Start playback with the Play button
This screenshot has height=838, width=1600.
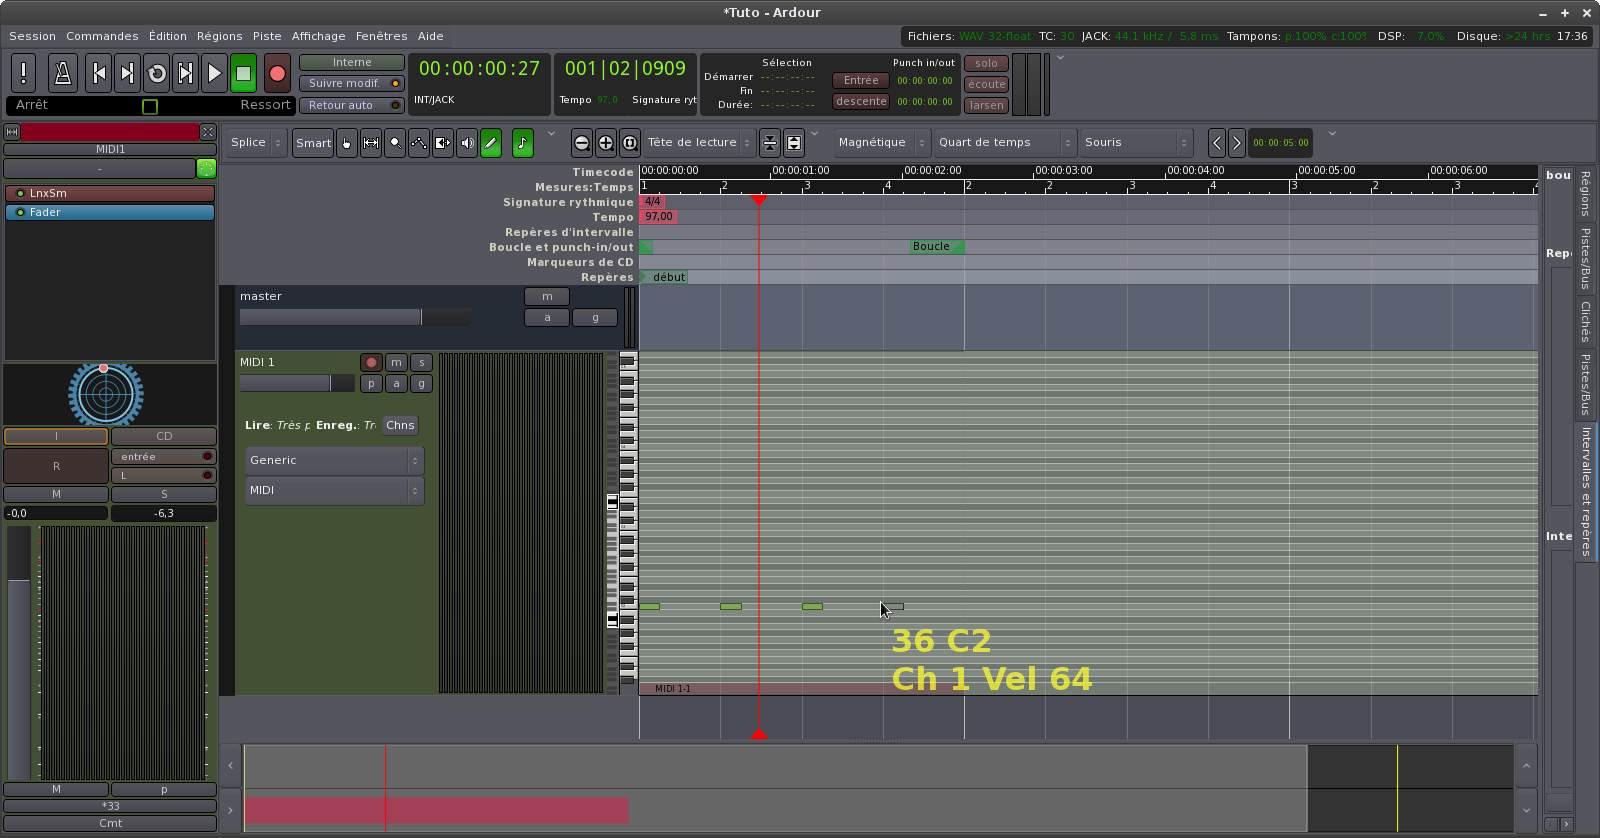tap(214, 73)
